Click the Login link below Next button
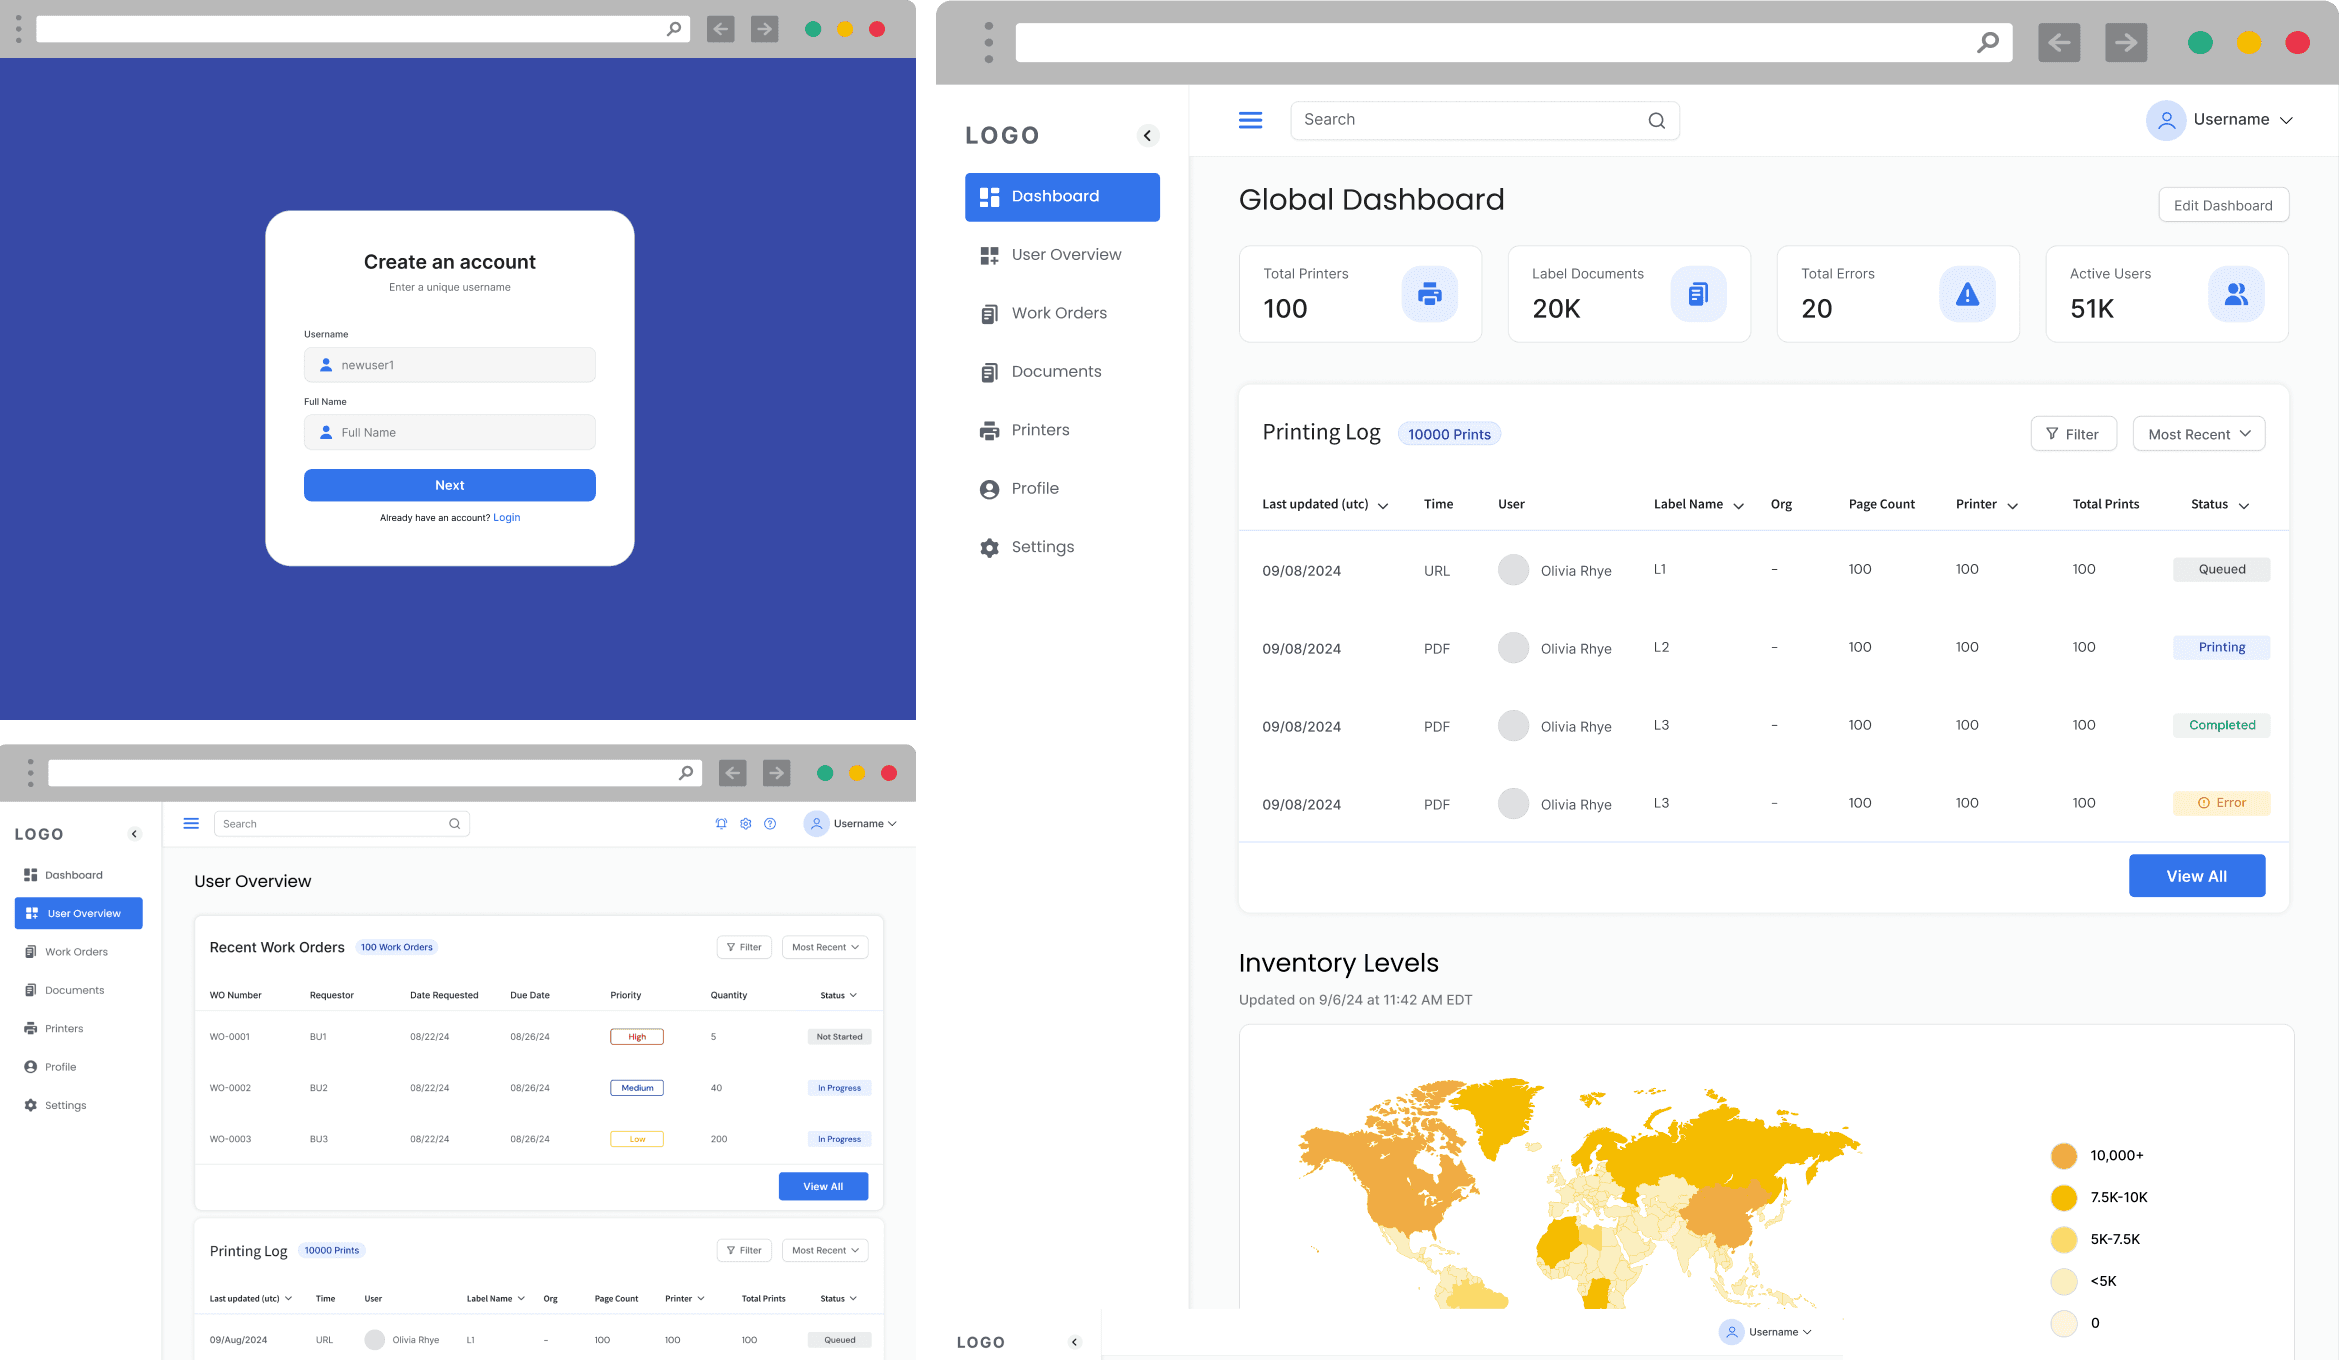Viewport: 2340px width, 1360px height. coord(506,517)
